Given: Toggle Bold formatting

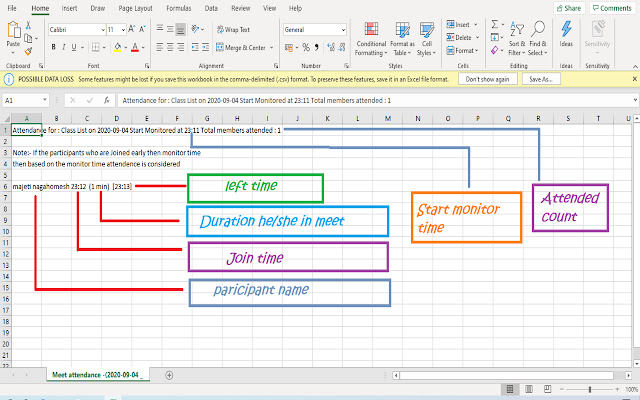Looking at the screenshot, I should click(51, 46).
